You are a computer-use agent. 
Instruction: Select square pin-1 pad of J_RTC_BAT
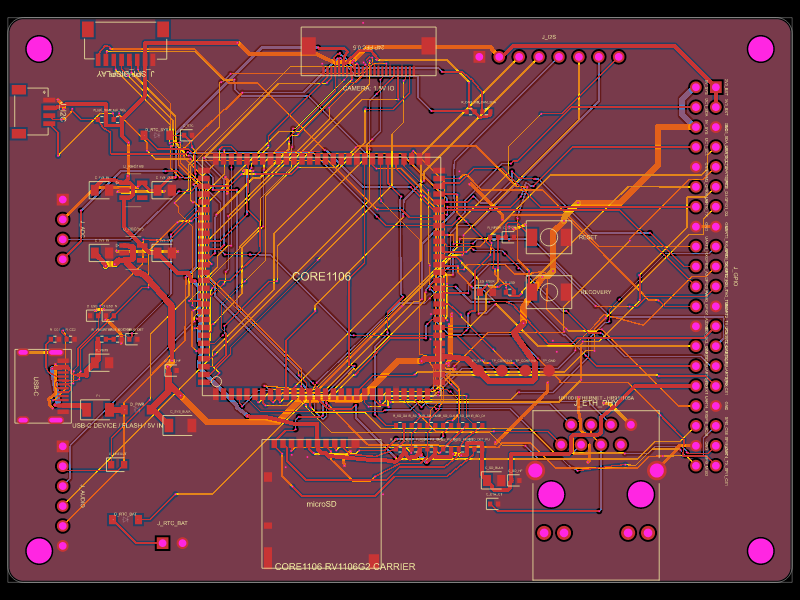[x=163, y=543]
